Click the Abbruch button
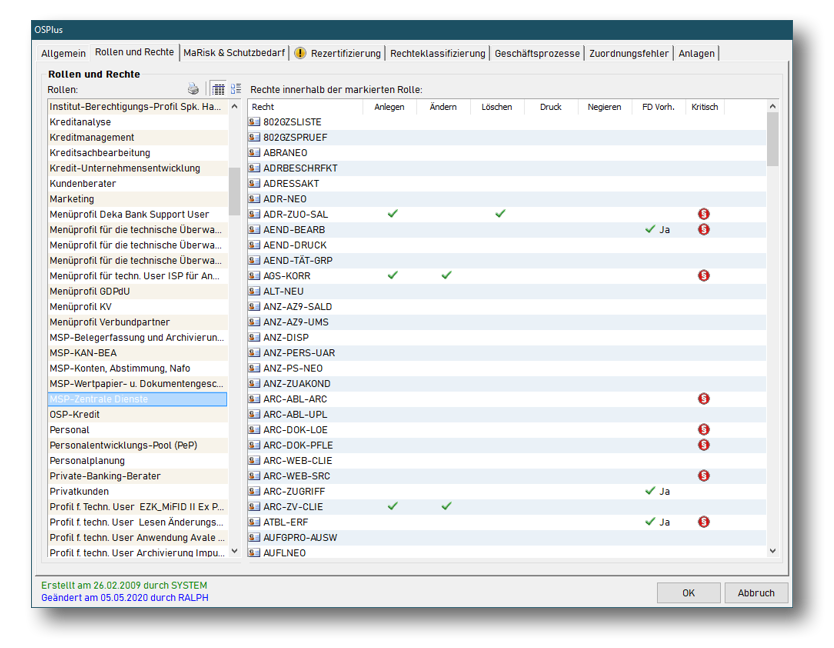This screenshot has width=834, height=648. coord(755,593)
